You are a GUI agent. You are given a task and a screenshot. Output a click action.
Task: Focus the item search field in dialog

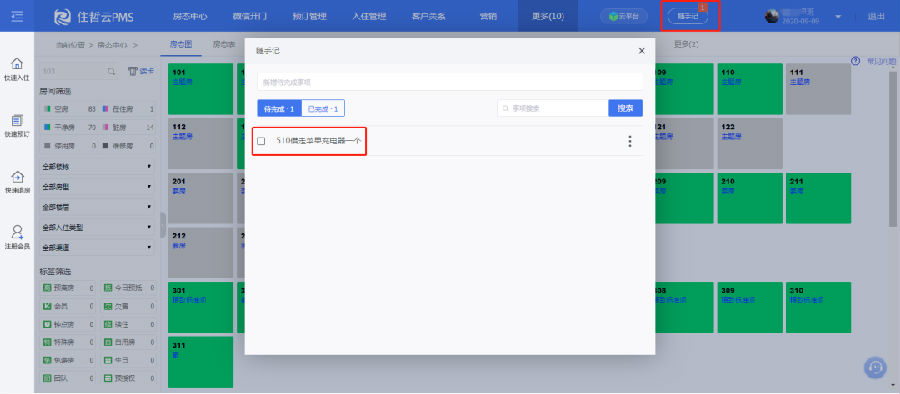click(x=553, y=109)
